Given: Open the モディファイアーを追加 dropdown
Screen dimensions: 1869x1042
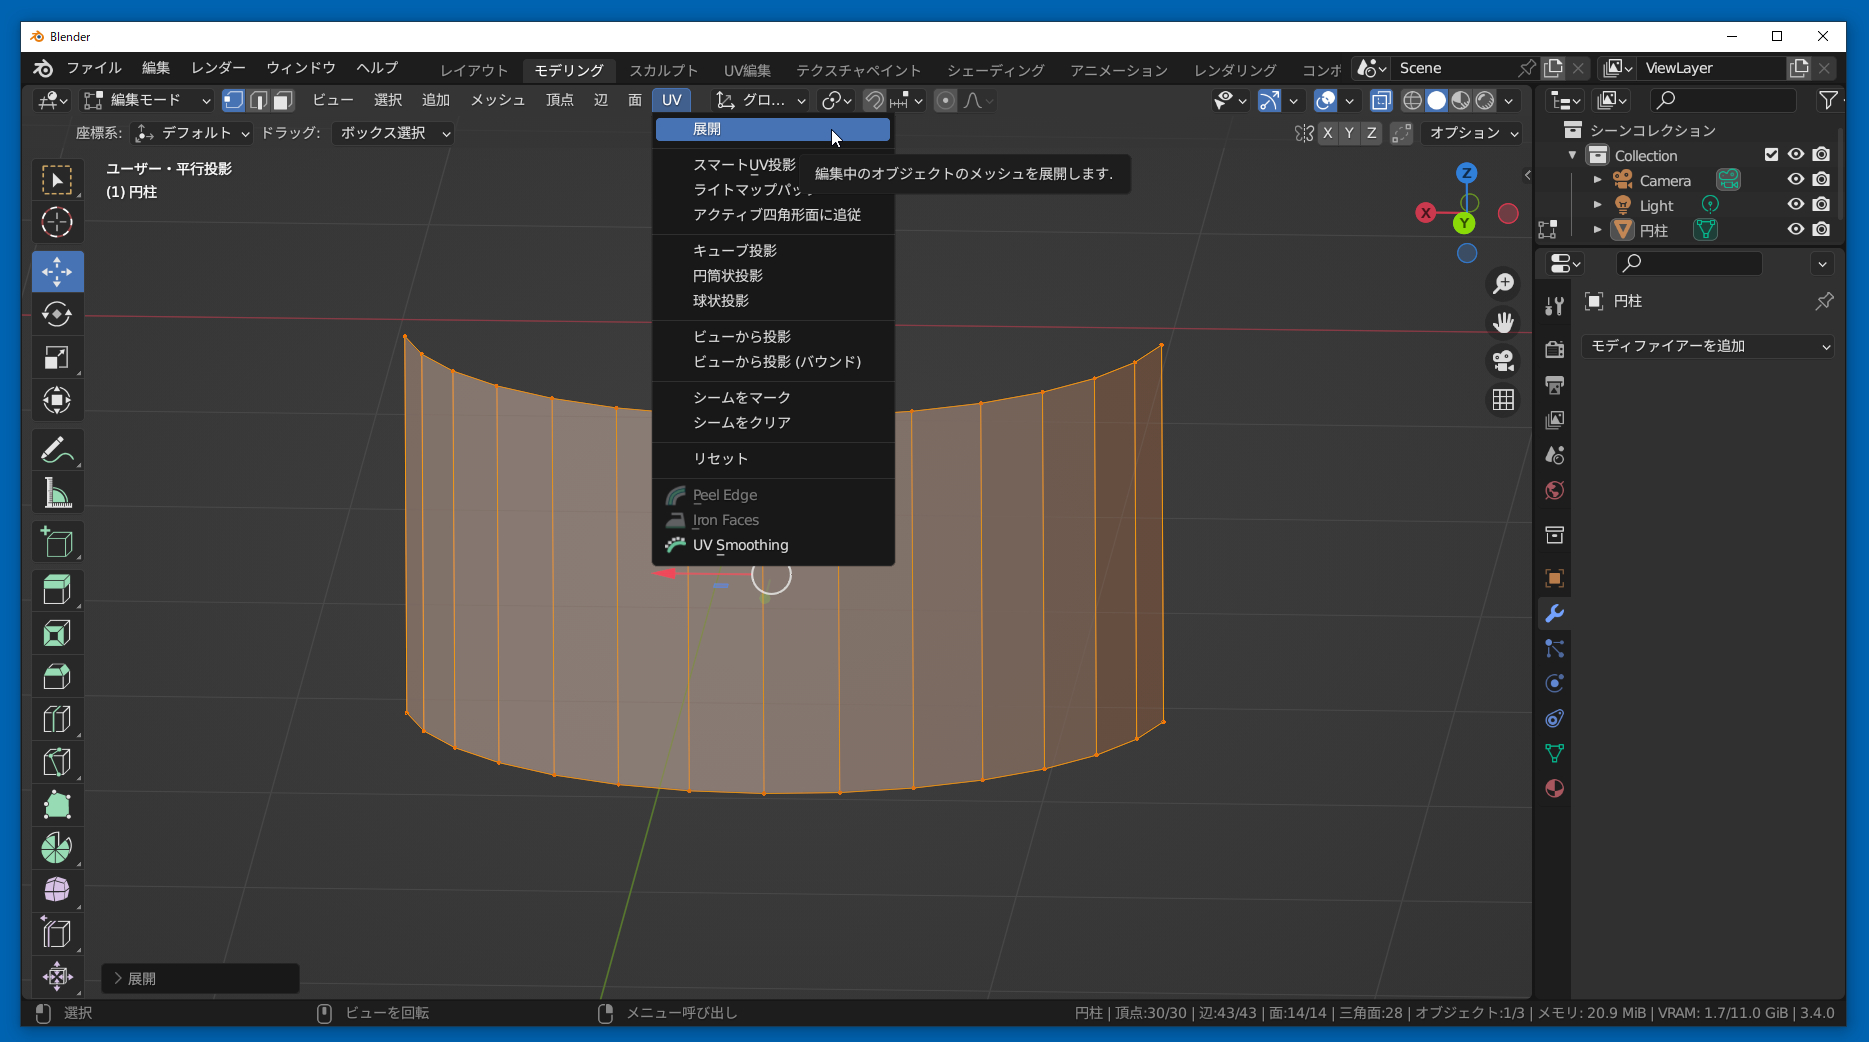Looking at the screenshot, I should pos(1709,346).
